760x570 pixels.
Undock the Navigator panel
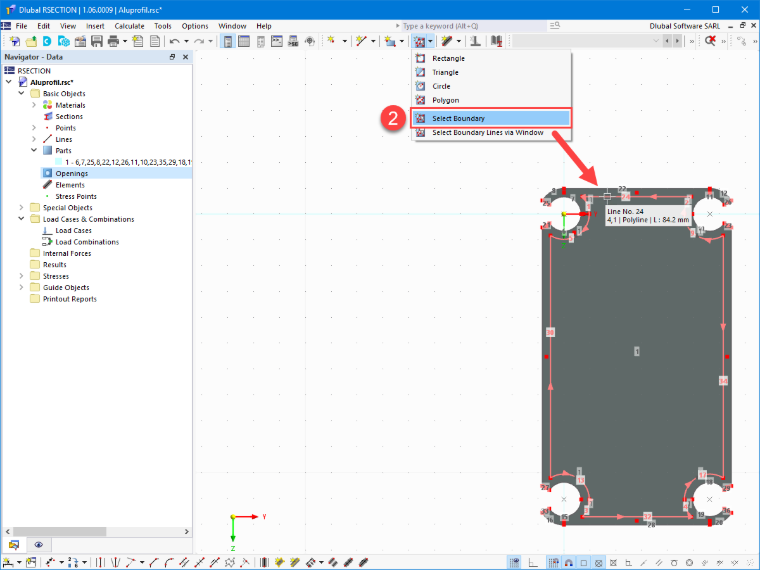click(x=172, y=57)
